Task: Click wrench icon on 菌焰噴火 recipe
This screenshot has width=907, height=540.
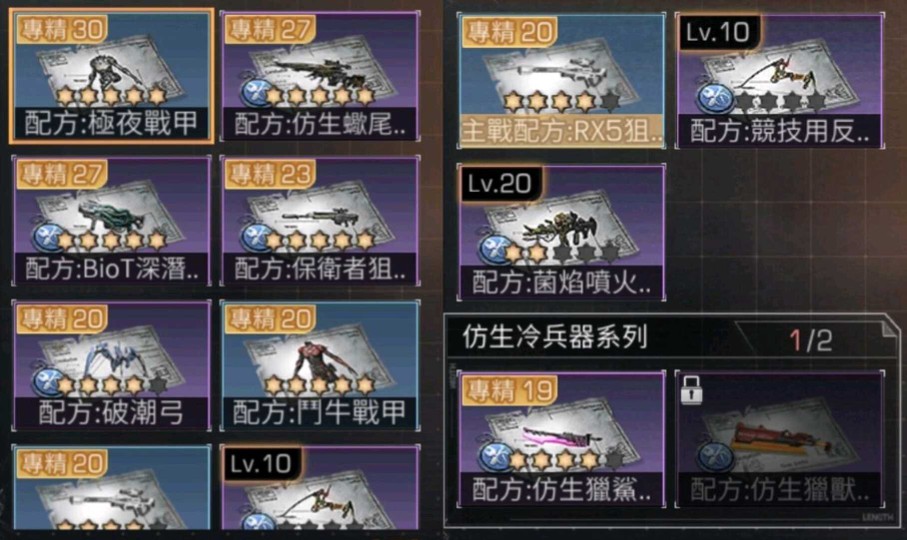Action: tap(496, 250)
